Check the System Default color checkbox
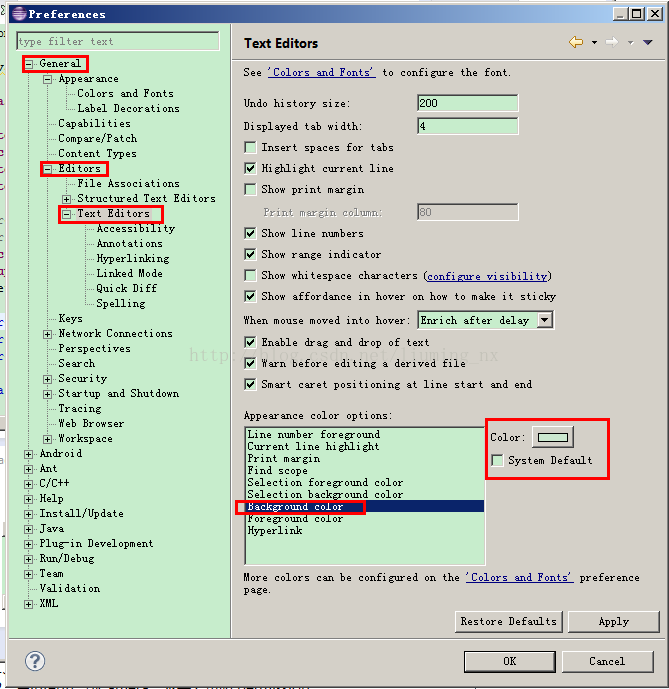 click(x=498, y=461)
